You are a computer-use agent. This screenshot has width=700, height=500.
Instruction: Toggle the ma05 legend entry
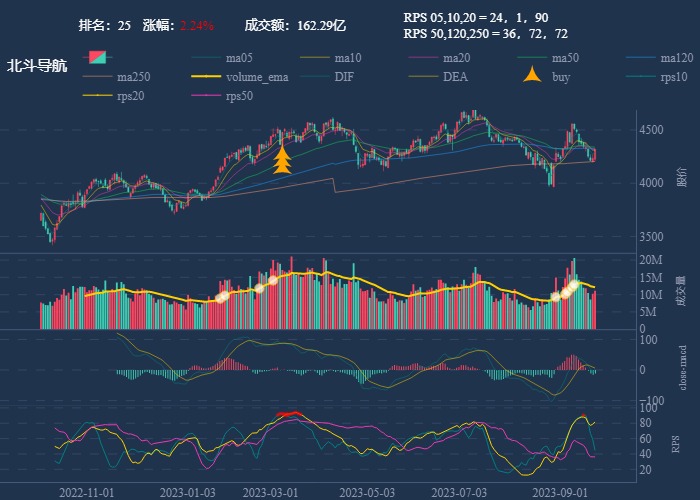click(224, 58)
